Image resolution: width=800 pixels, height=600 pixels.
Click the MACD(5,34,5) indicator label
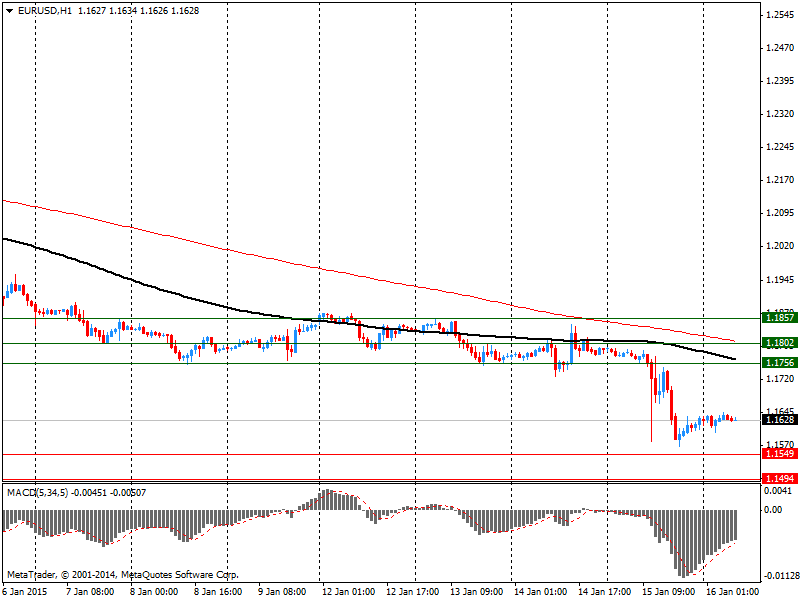(x=37, y=493)
